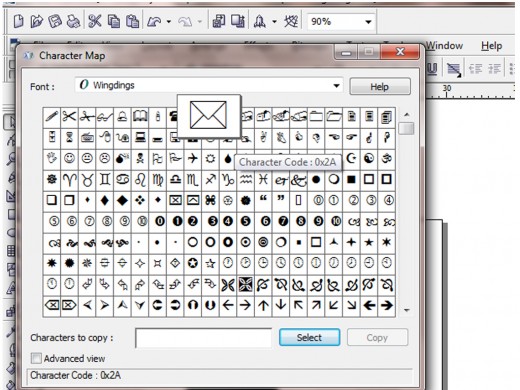The height and width of the screenshot is (390, 520).
Task: Click the Open file toolbar icon
Action: coord(36,22)
